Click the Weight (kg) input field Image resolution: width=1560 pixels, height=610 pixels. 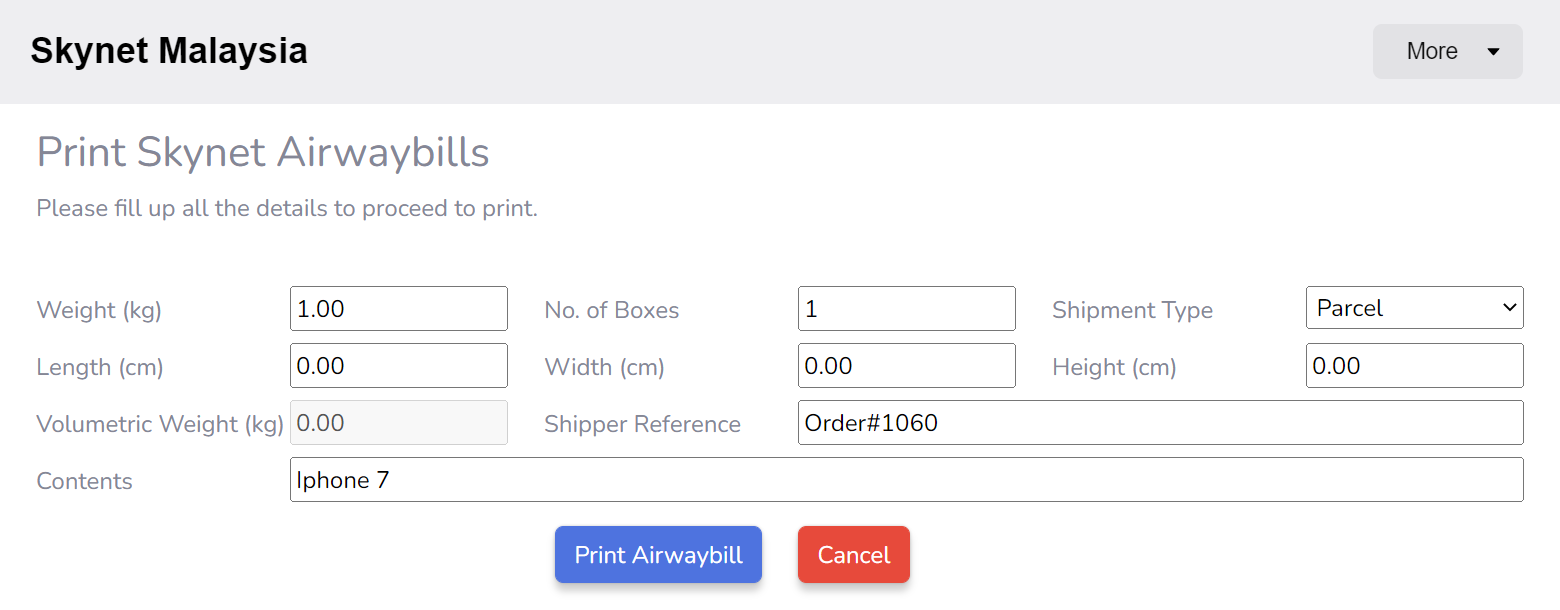398,309
